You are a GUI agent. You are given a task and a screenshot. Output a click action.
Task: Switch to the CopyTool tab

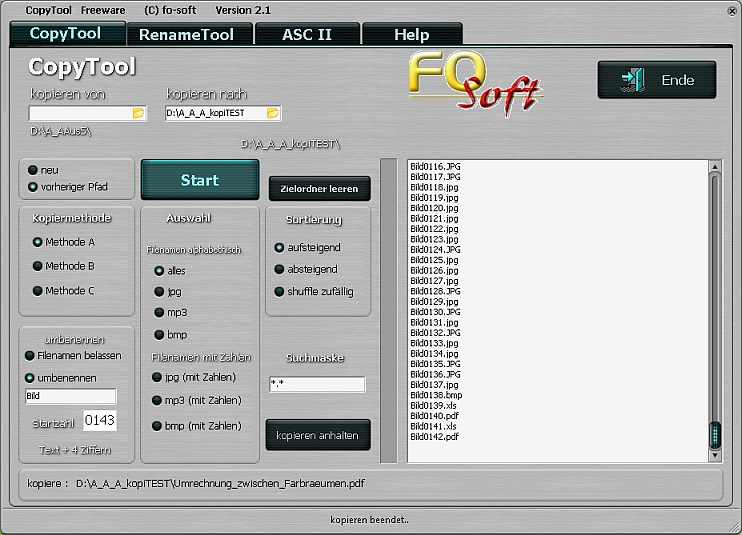click(67, 34)
